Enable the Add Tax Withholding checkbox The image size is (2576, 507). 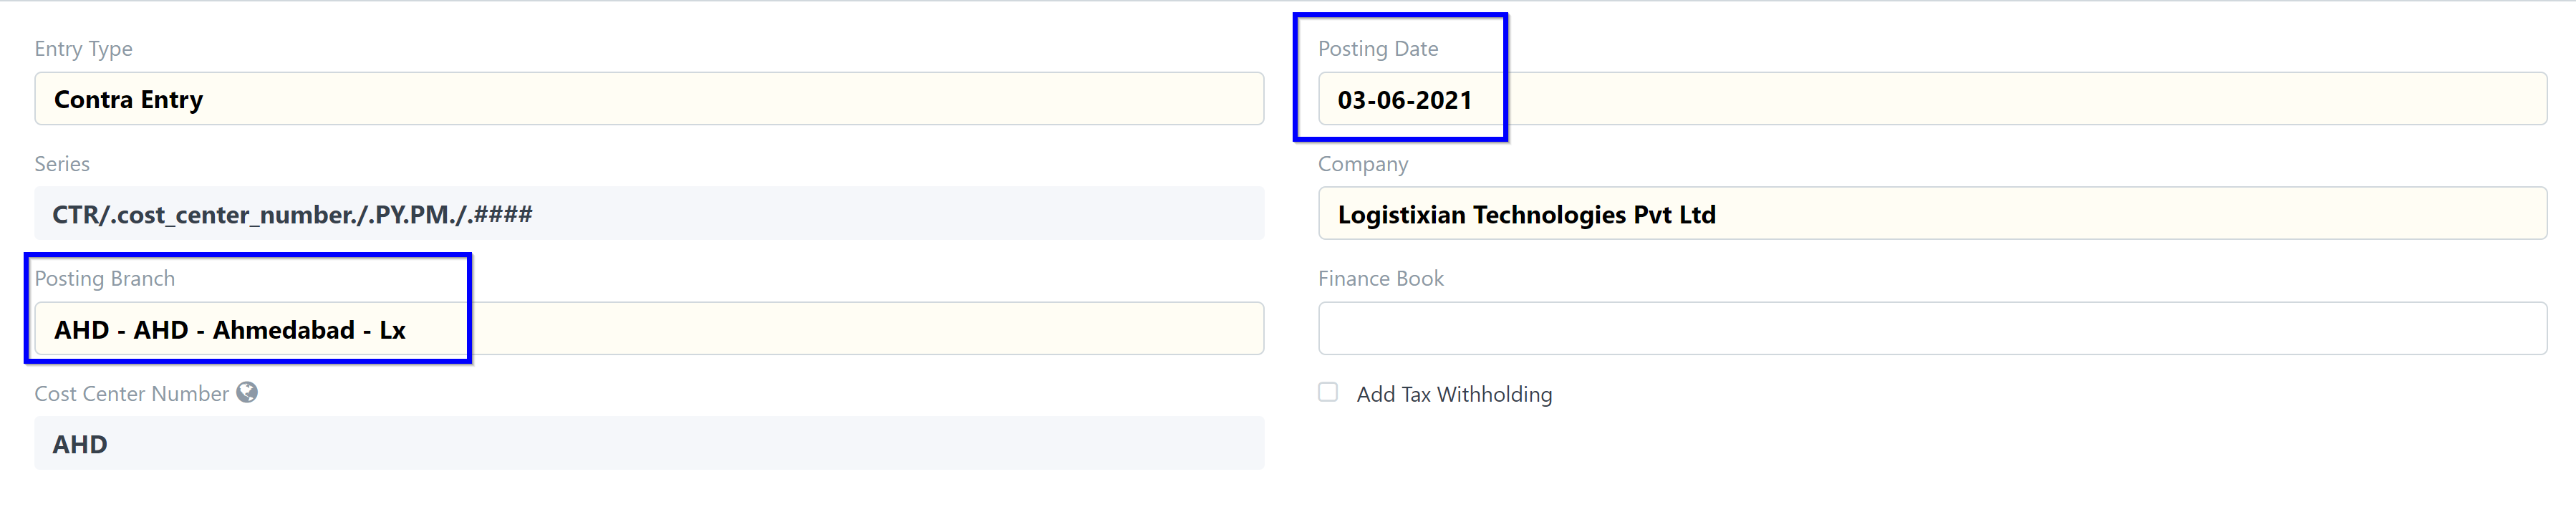(1328, 392)
